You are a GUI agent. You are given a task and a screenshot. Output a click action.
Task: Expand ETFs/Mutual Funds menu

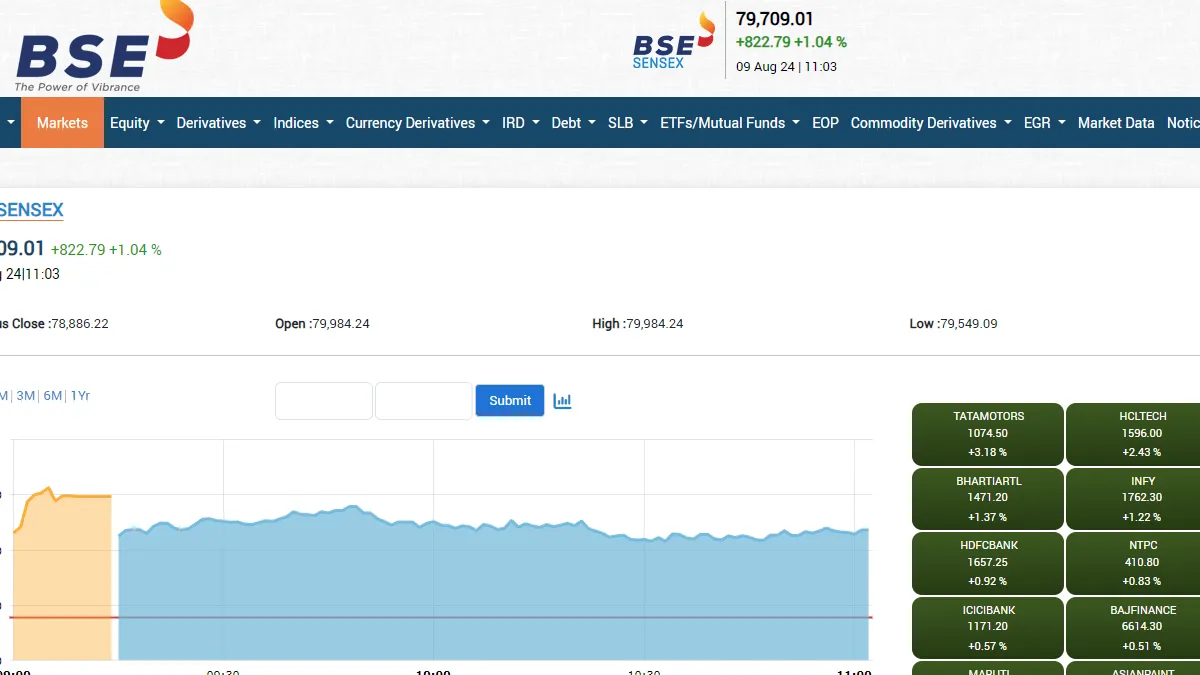click(x=730, y=123)
